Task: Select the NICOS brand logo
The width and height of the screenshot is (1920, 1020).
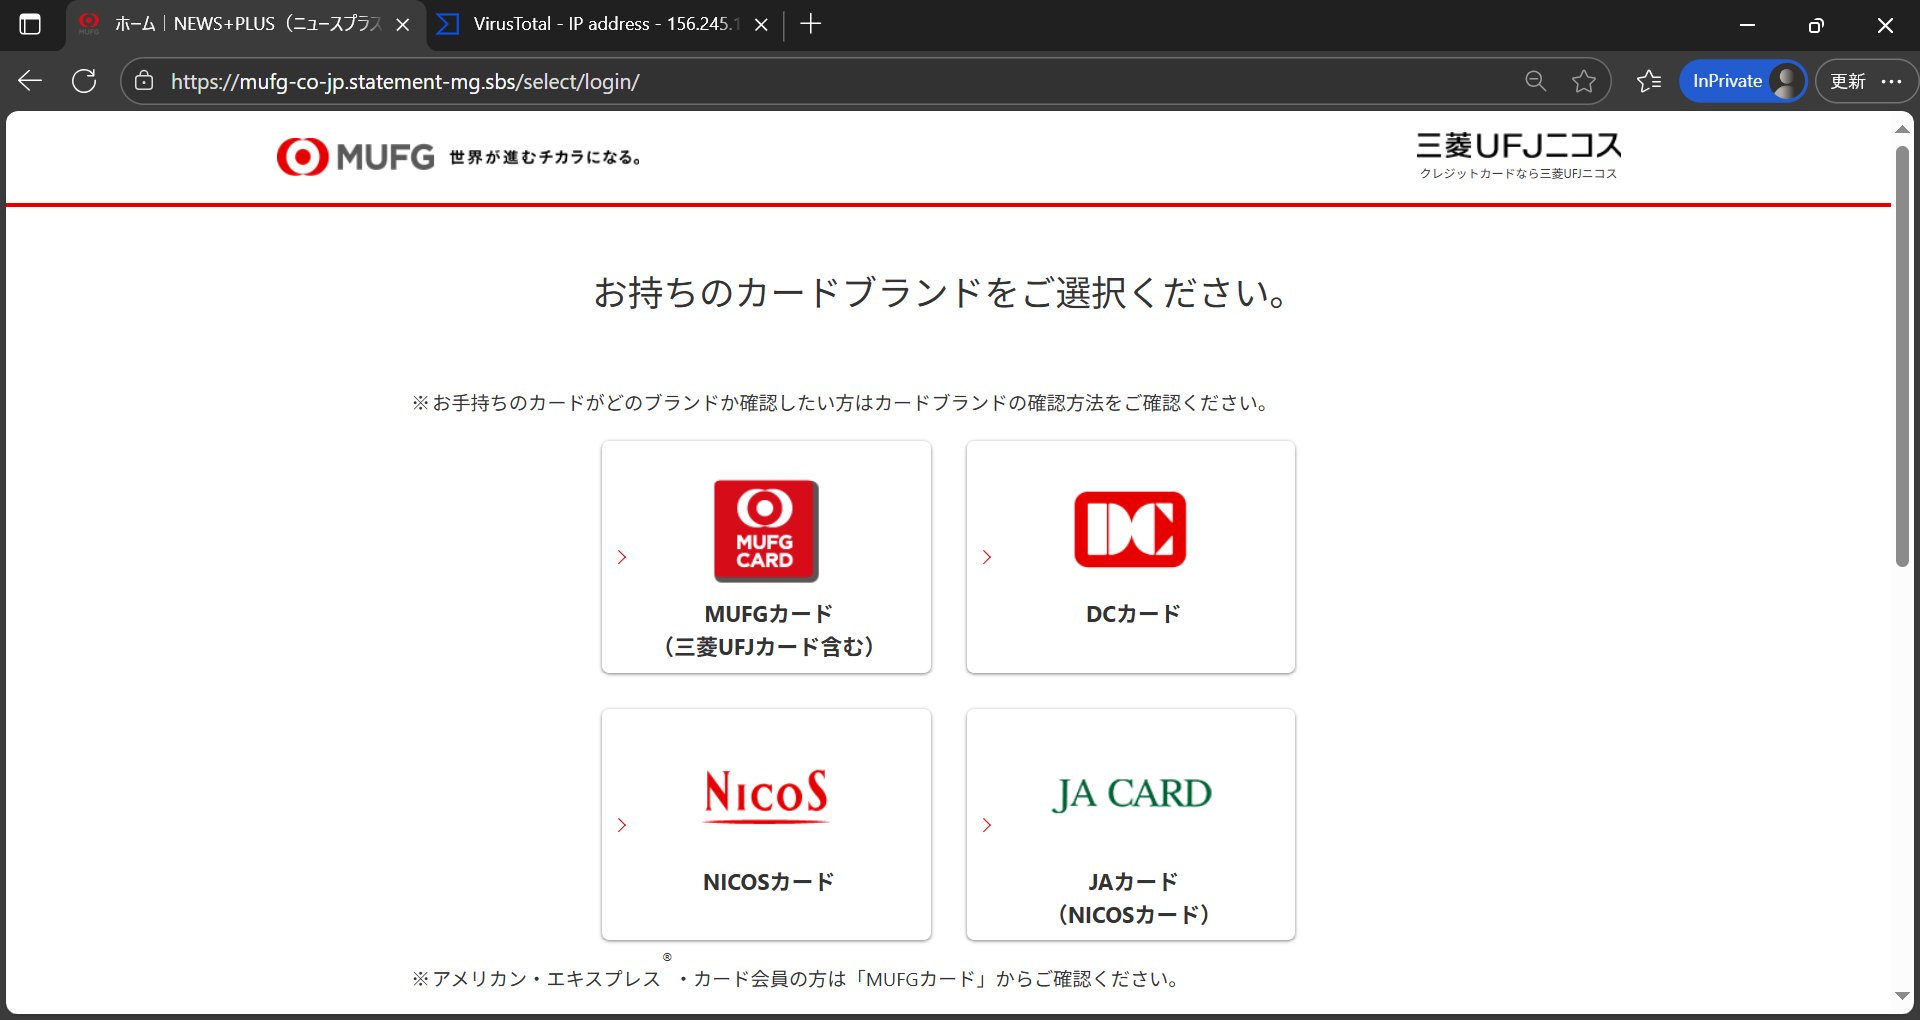Action: 766,796
